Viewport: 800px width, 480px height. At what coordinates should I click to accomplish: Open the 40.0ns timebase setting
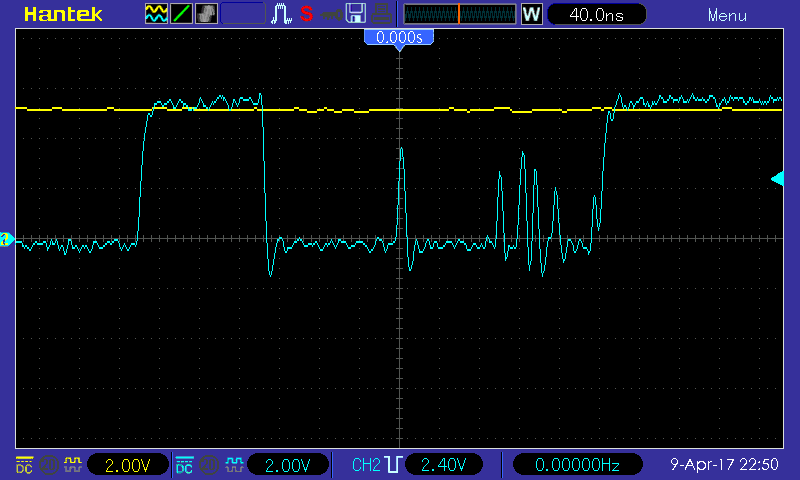point(597,14)
